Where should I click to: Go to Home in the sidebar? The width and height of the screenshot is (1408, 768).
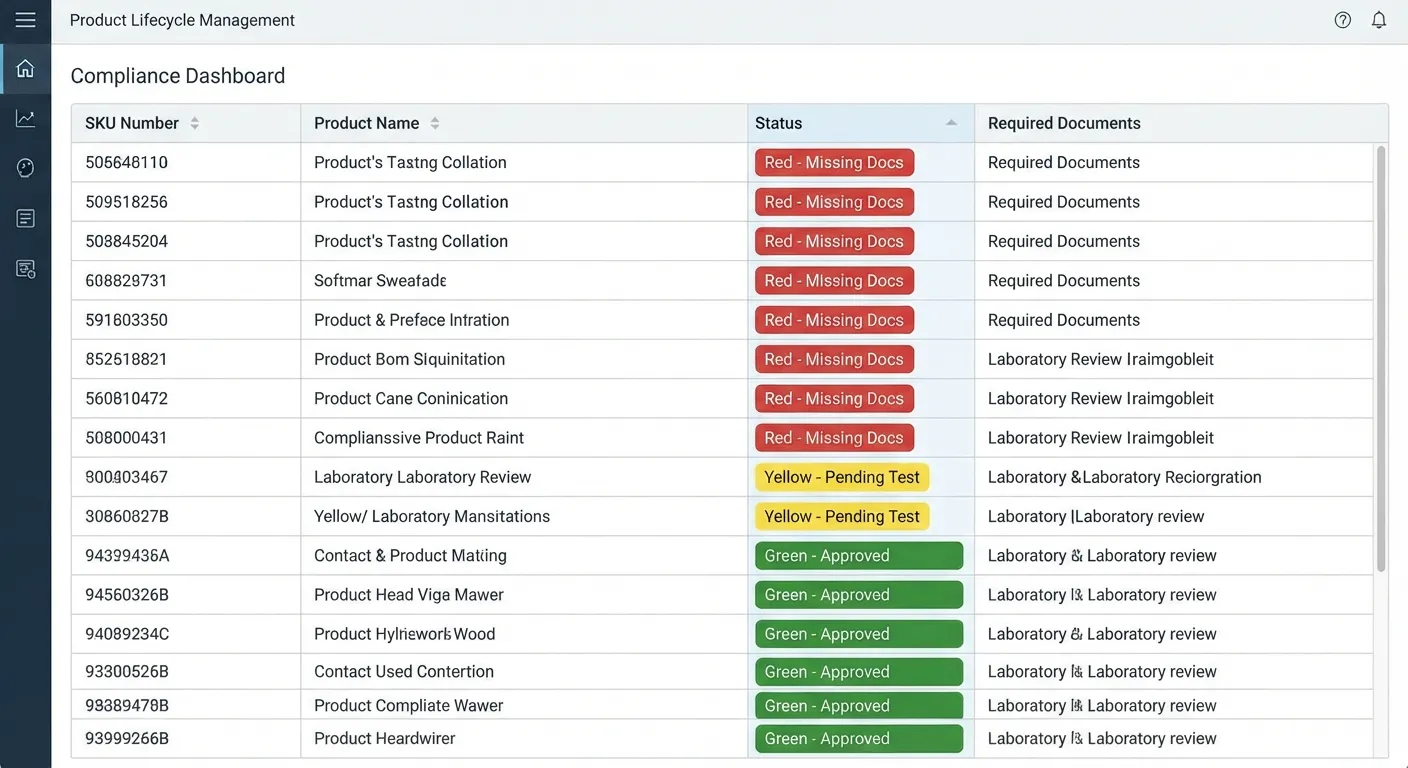pos(25,69)
